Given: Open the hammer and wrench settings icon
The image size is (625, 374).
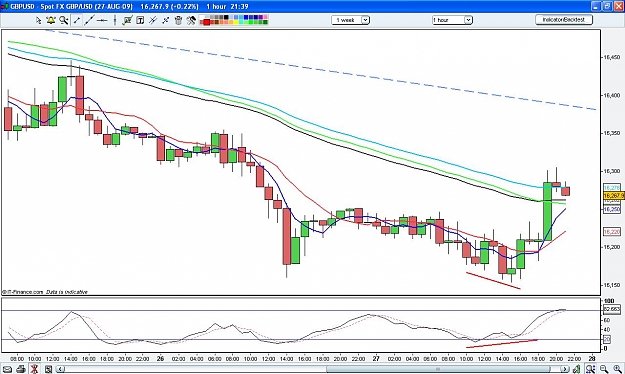Looking at the screenshot, I should point(191,20).
